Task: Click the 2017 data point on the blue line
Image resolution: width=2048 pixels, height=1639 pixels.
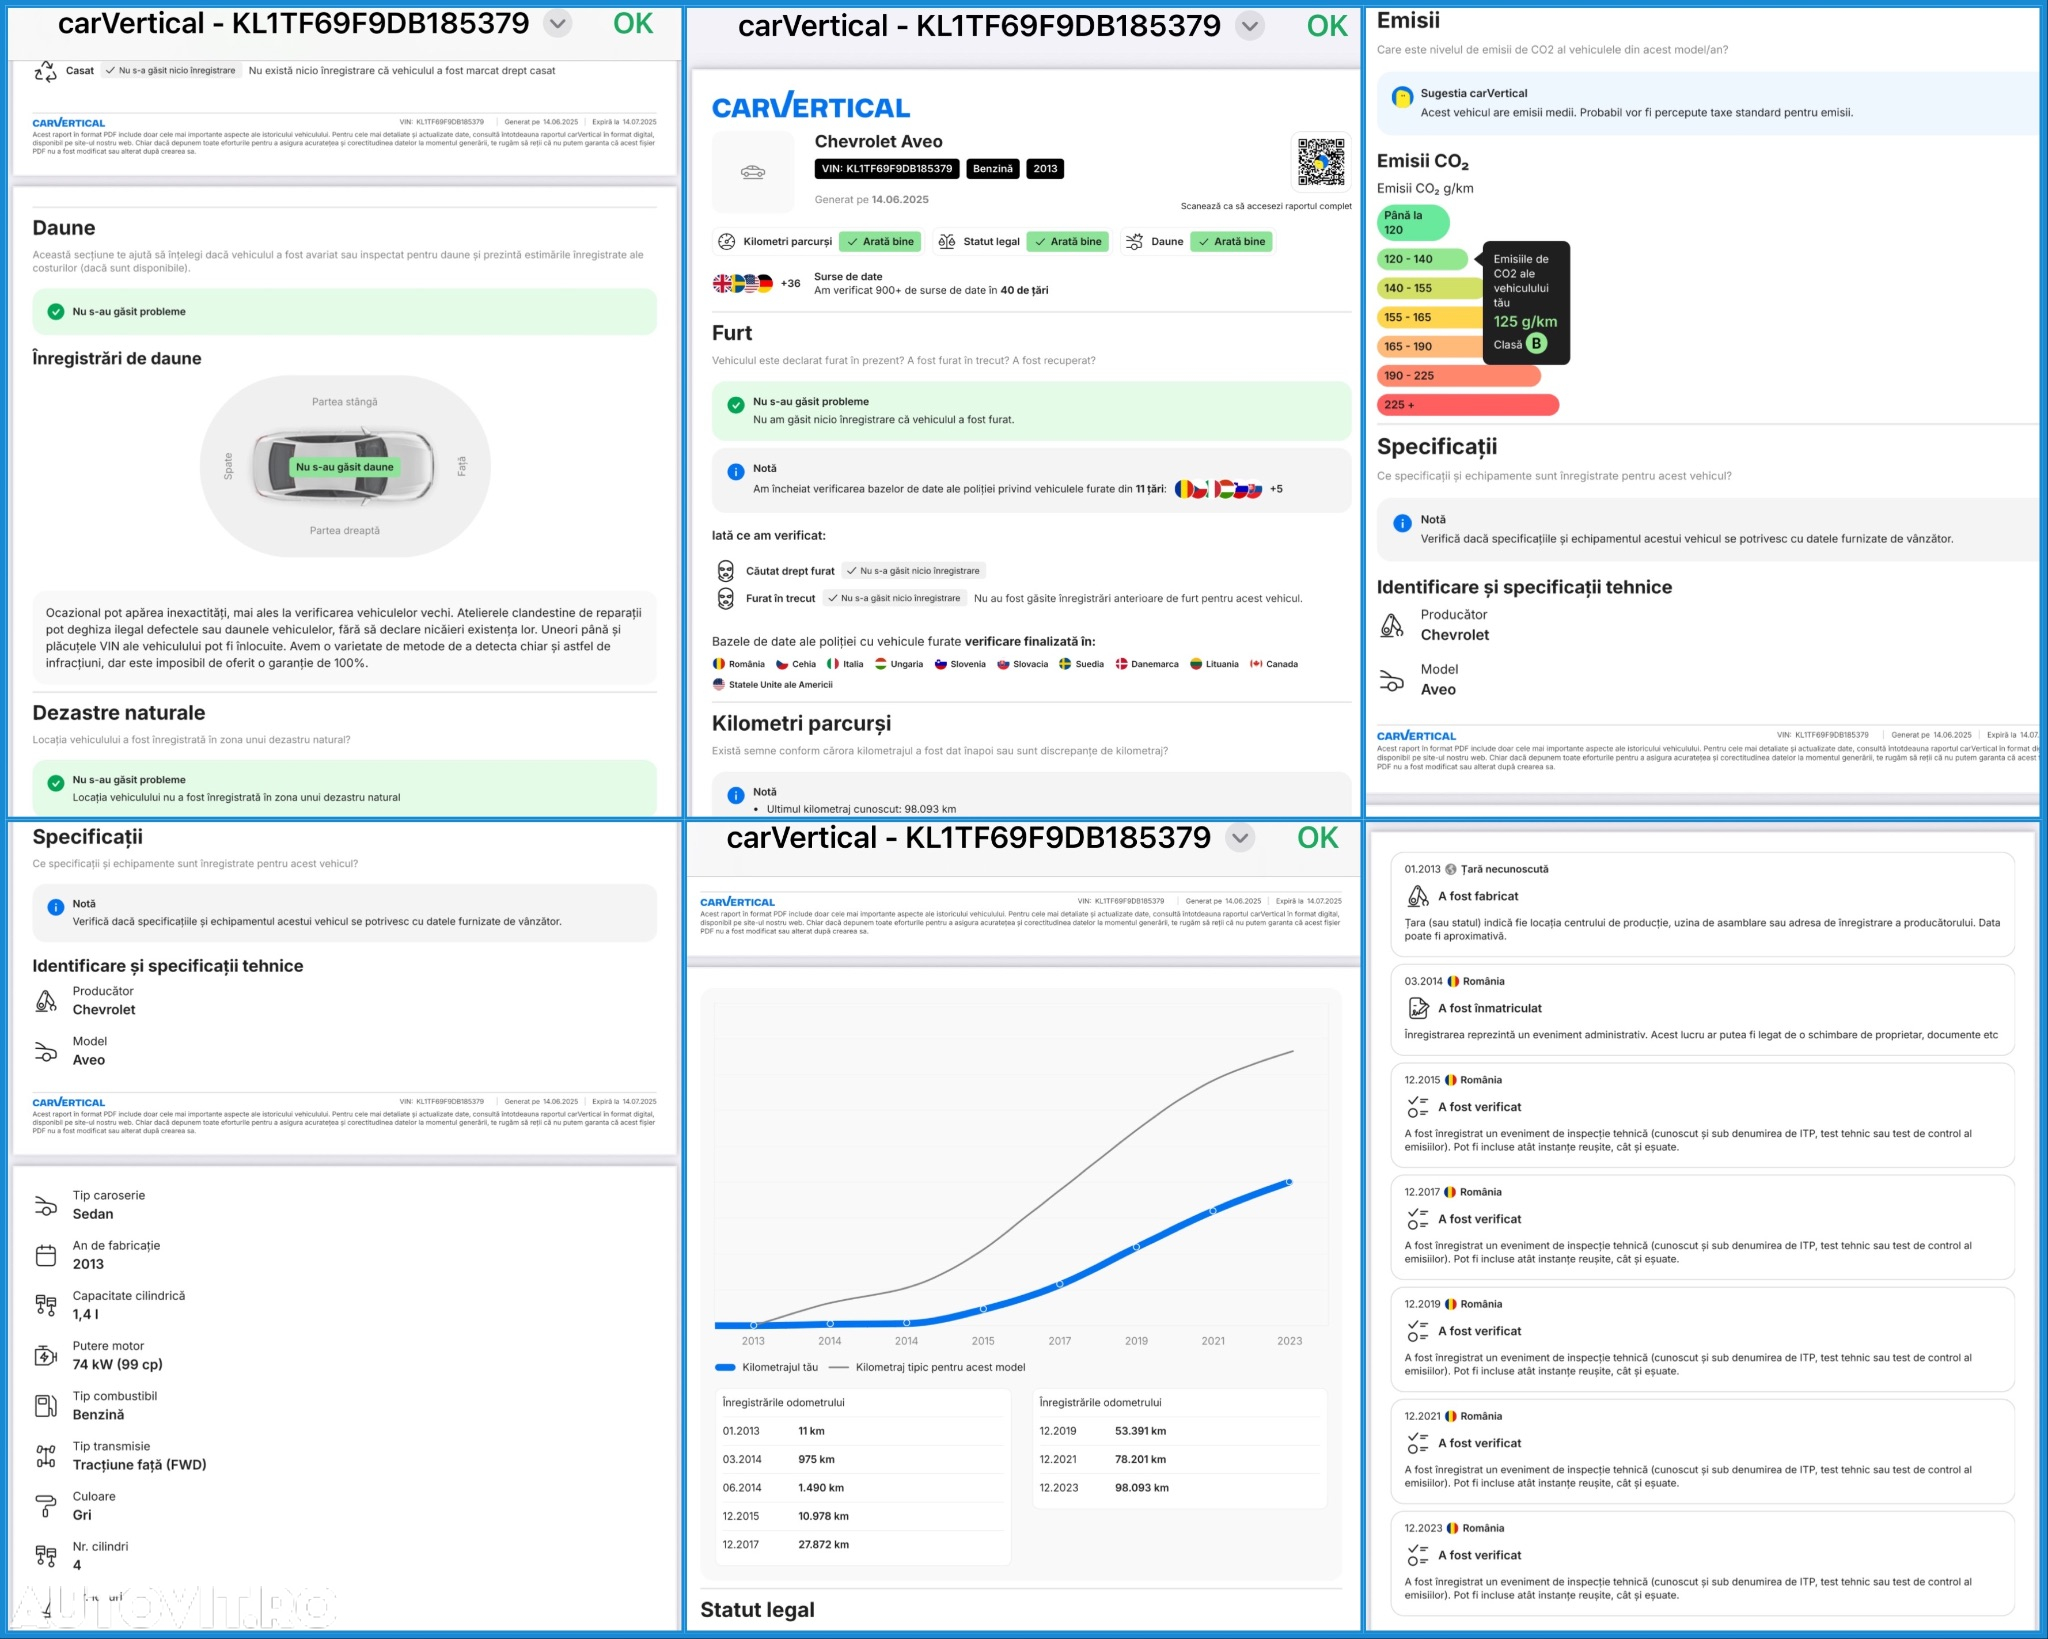Action: (1060, 1283)
